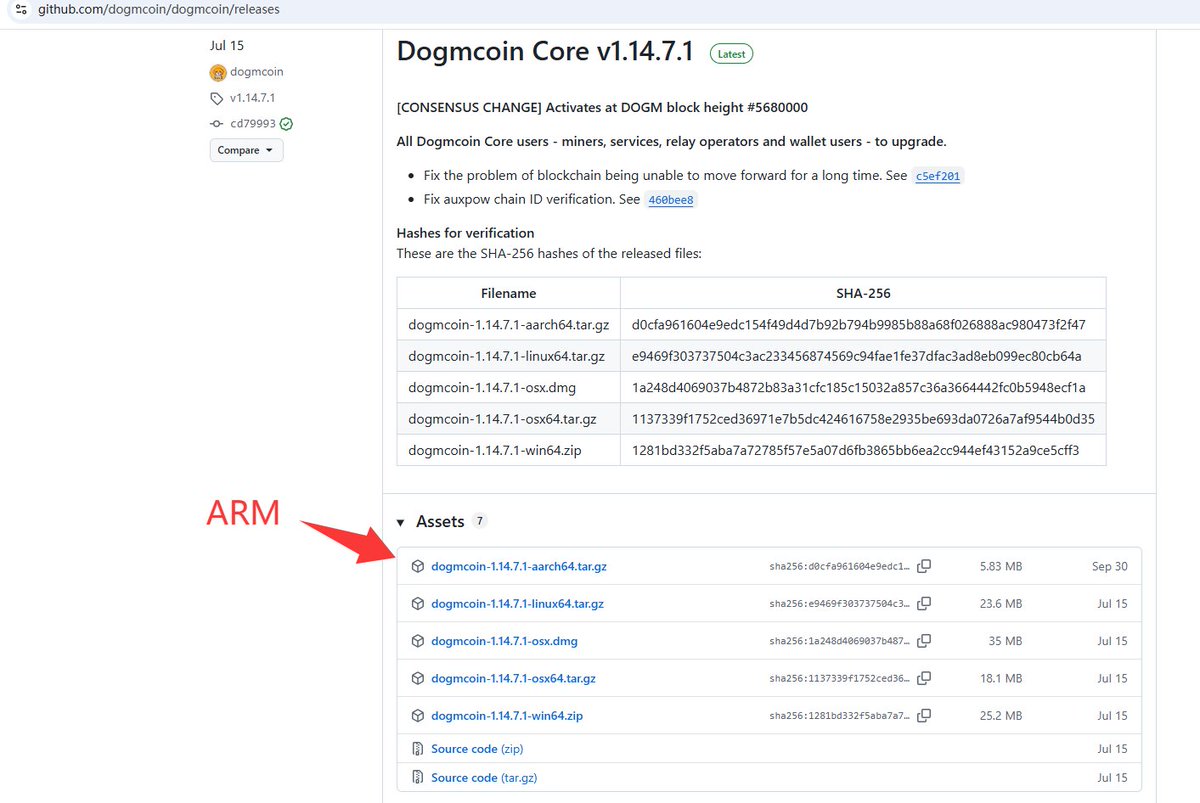1200x803 pixels.
Task: Copy the sha256 of the aarch64.tar.gz asset
Action: (924, 566)
